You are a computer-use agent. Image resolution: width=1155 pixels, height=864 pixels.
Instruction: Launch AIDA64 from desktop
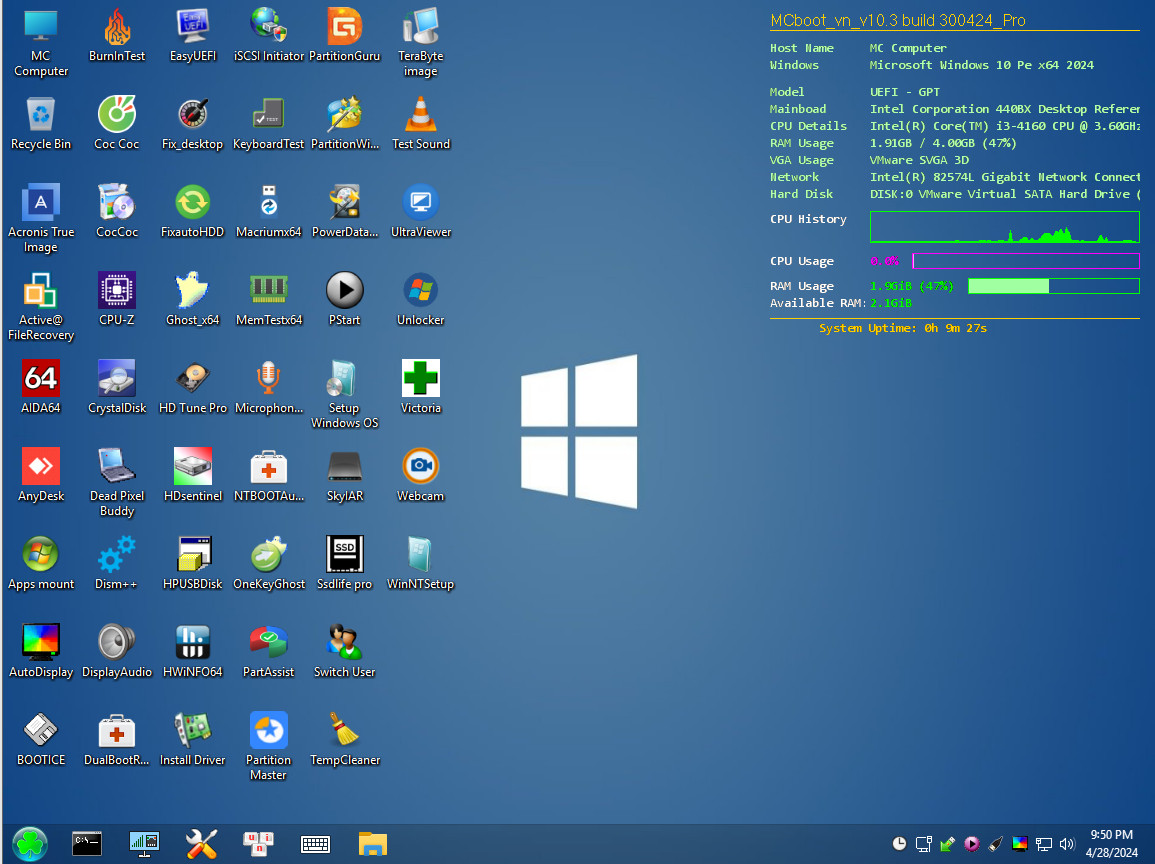[41, 387]
